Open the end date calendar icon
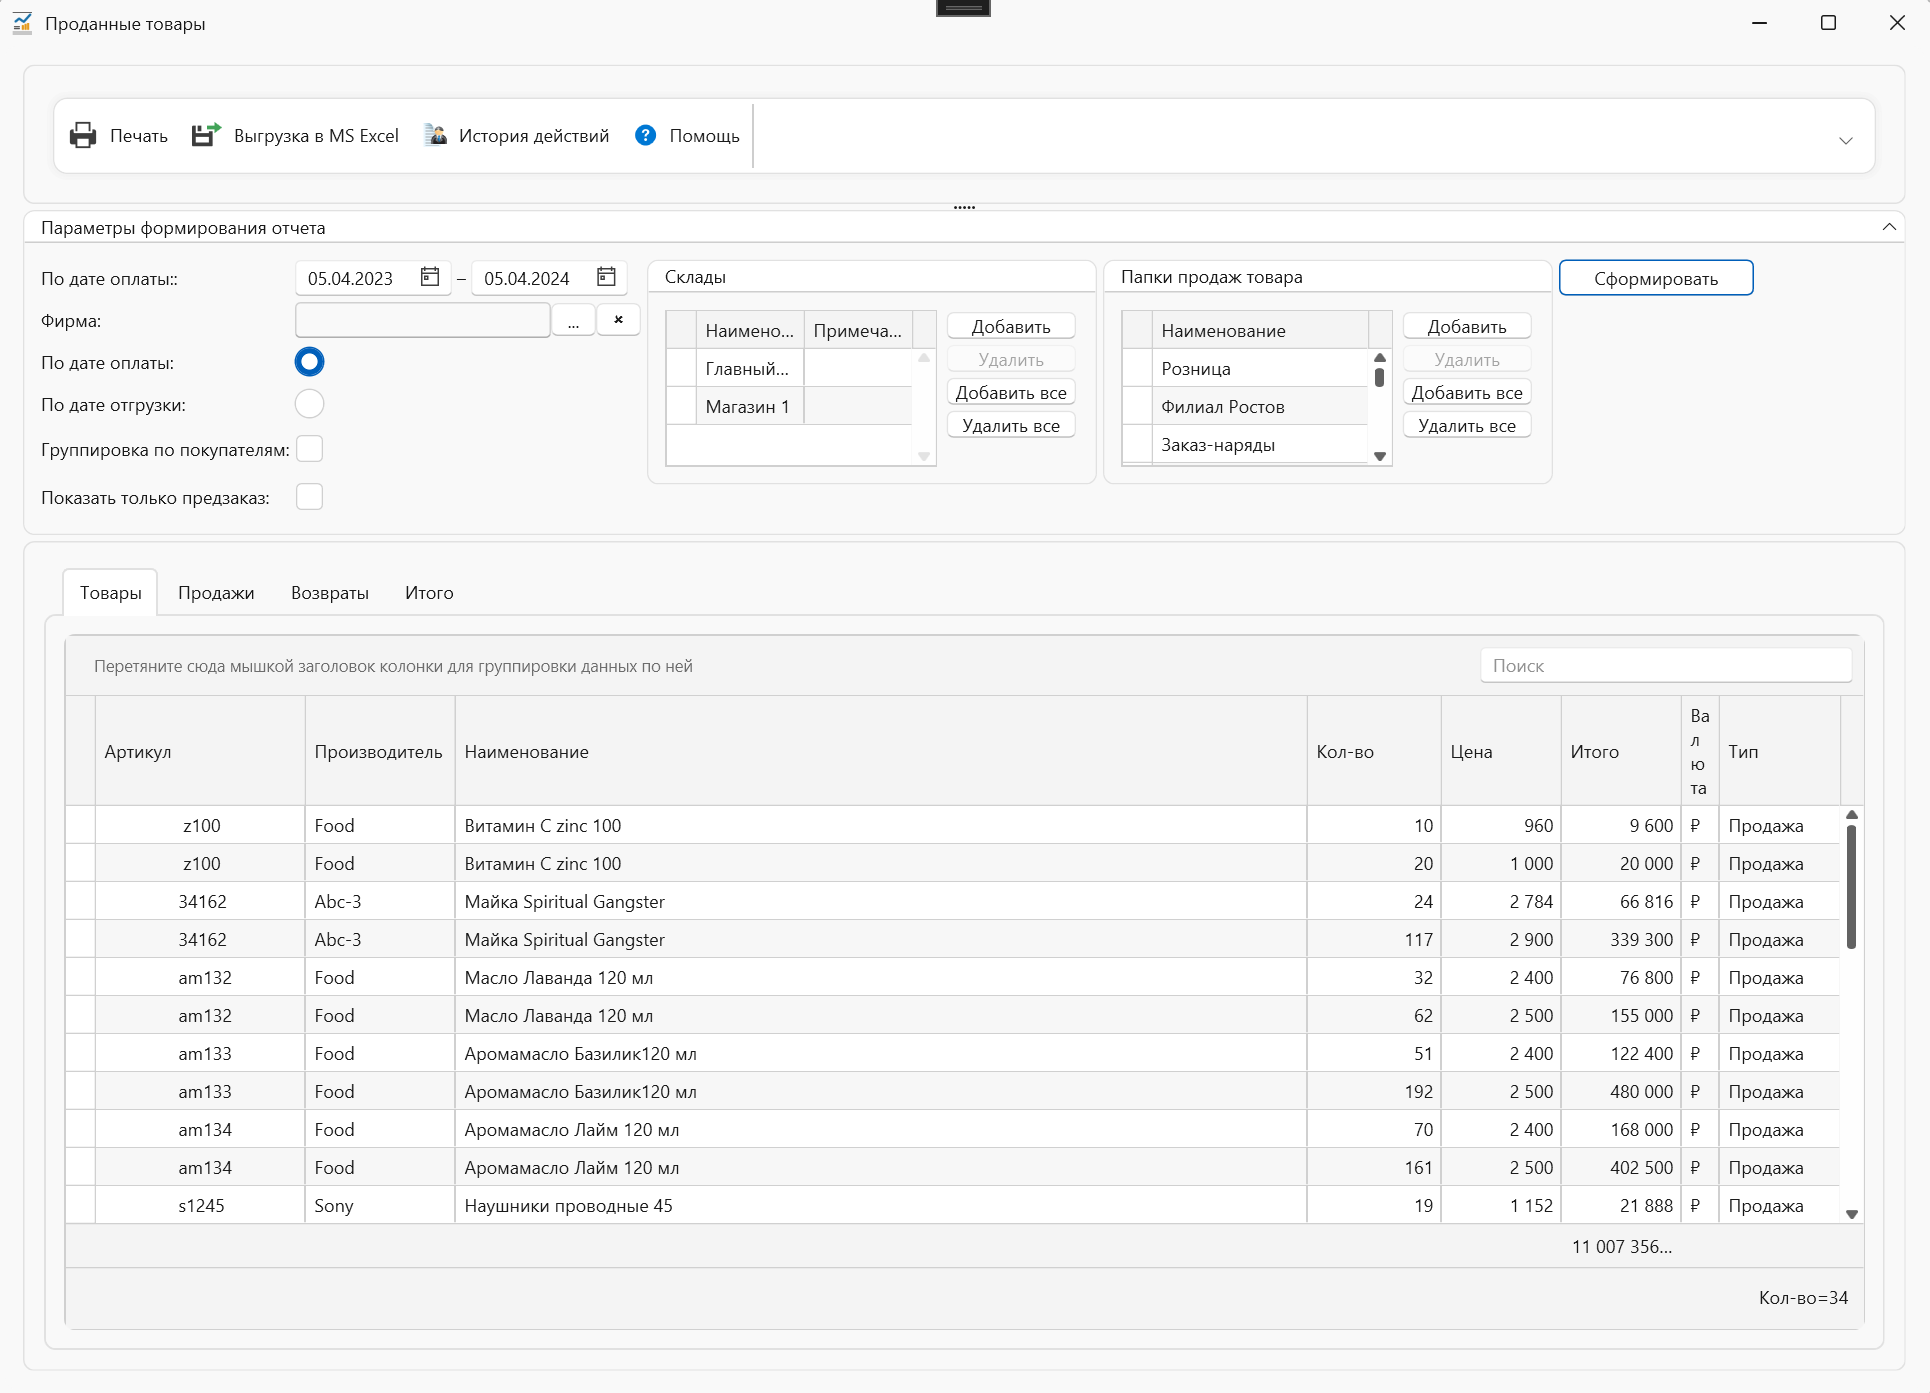 (606, 277)
